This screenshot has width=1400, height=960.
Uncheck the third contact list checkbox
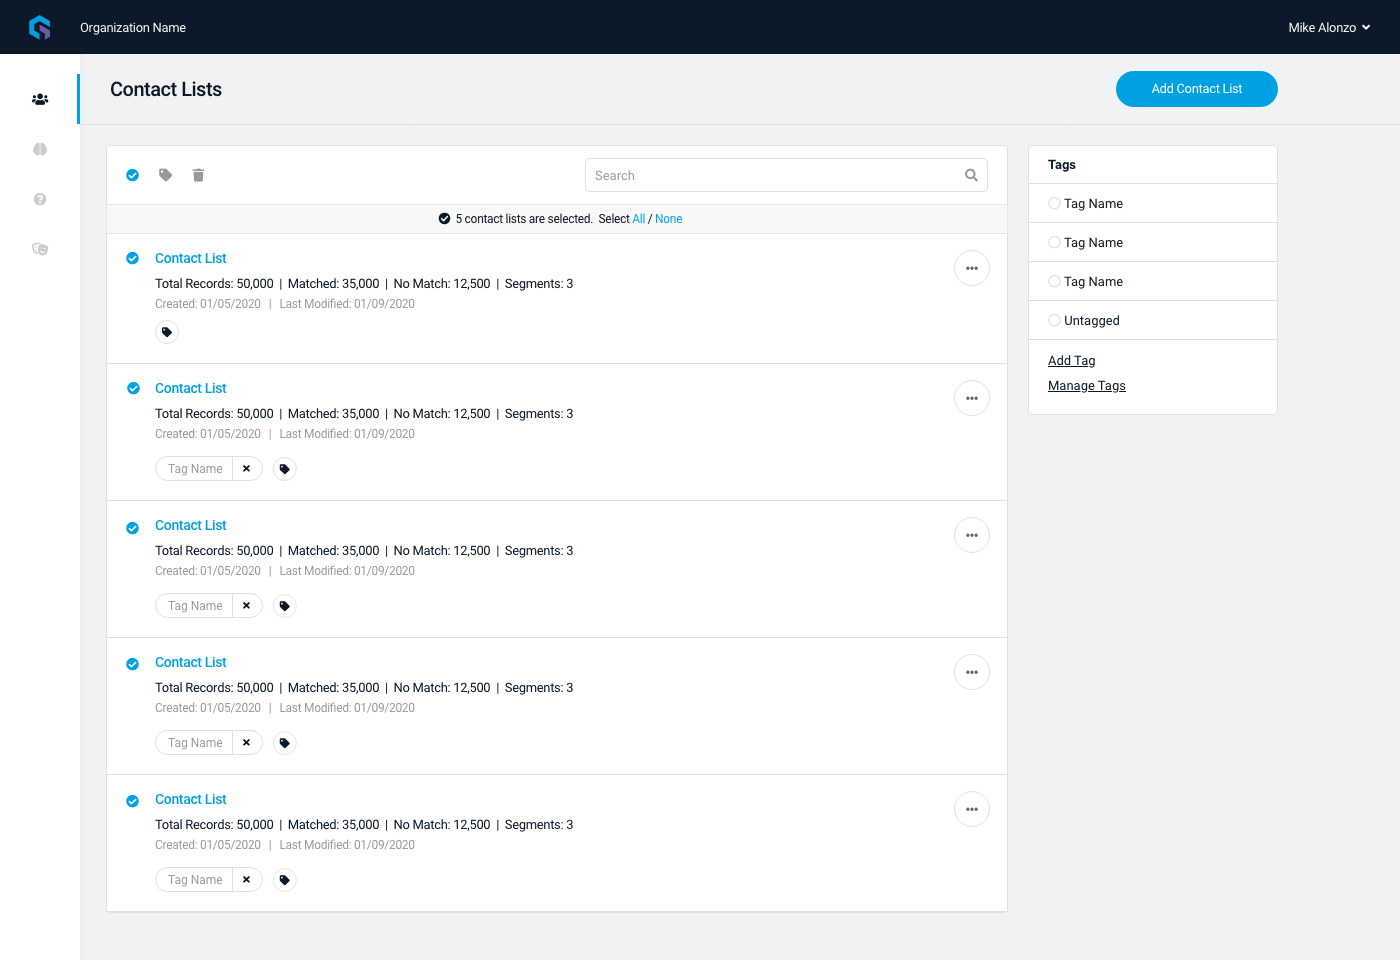coord(132,528)
